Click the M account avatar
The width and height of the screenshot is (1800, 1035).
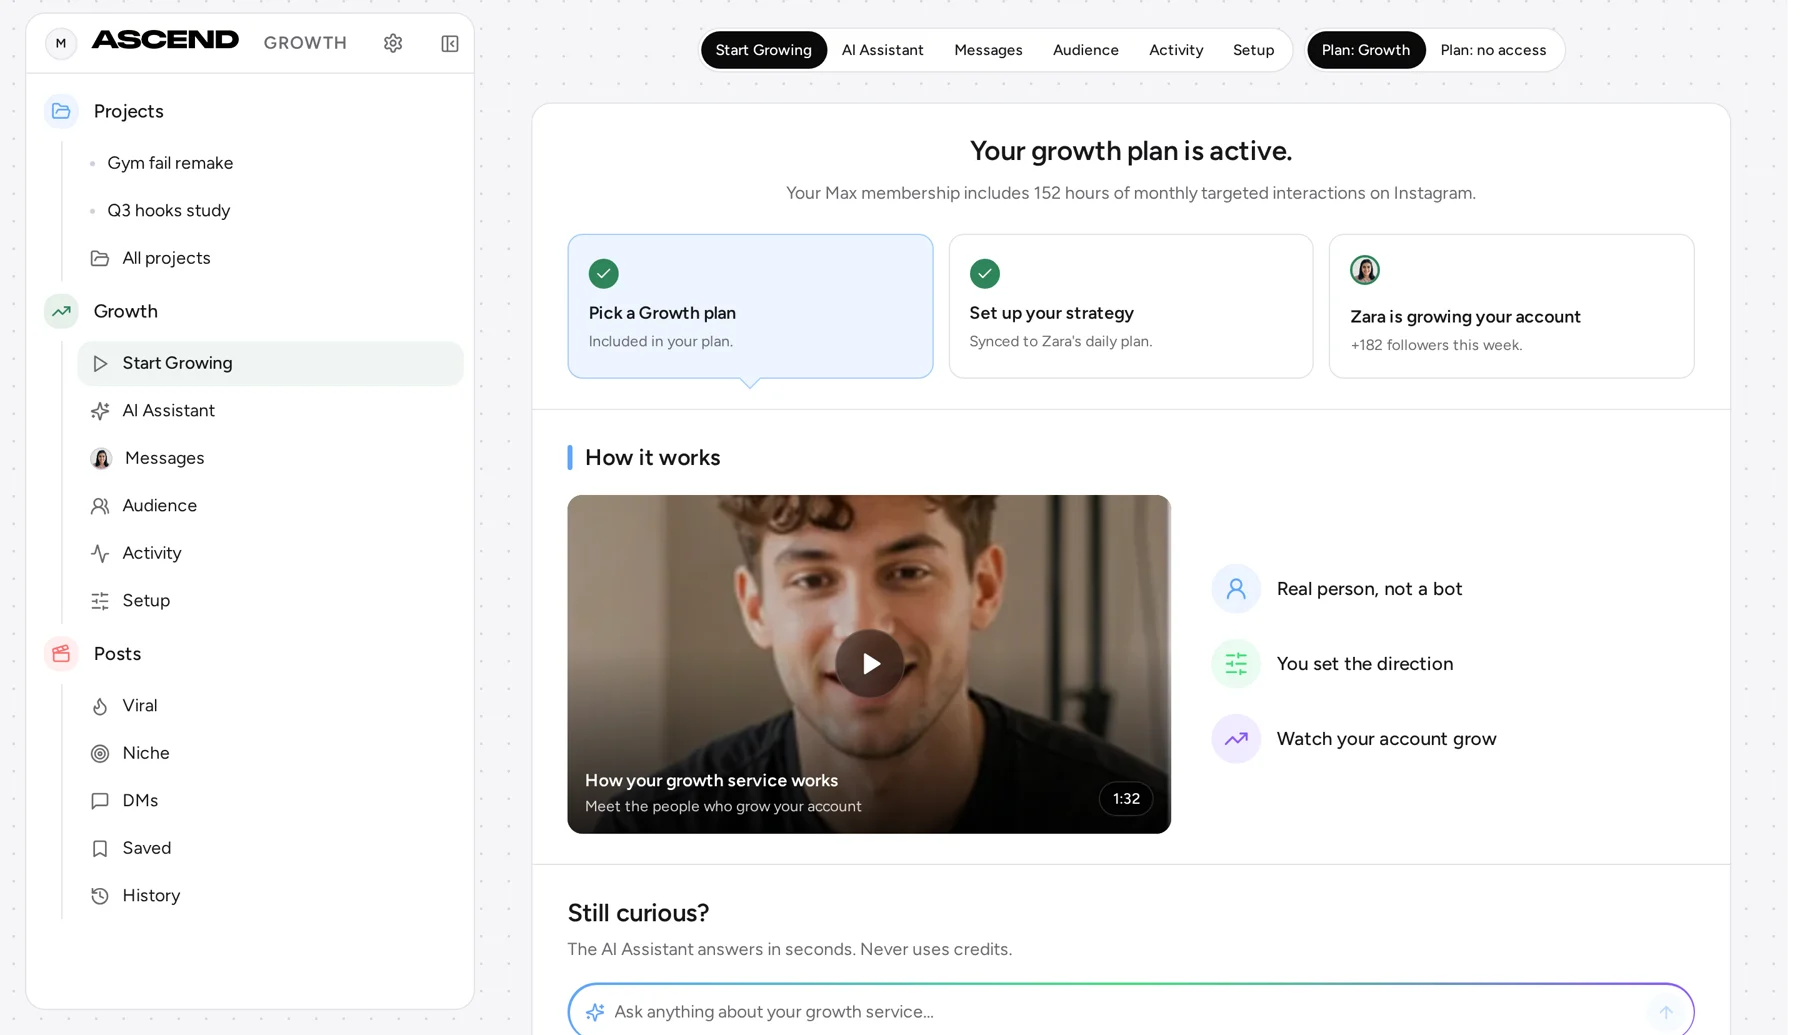pos(61,43)
